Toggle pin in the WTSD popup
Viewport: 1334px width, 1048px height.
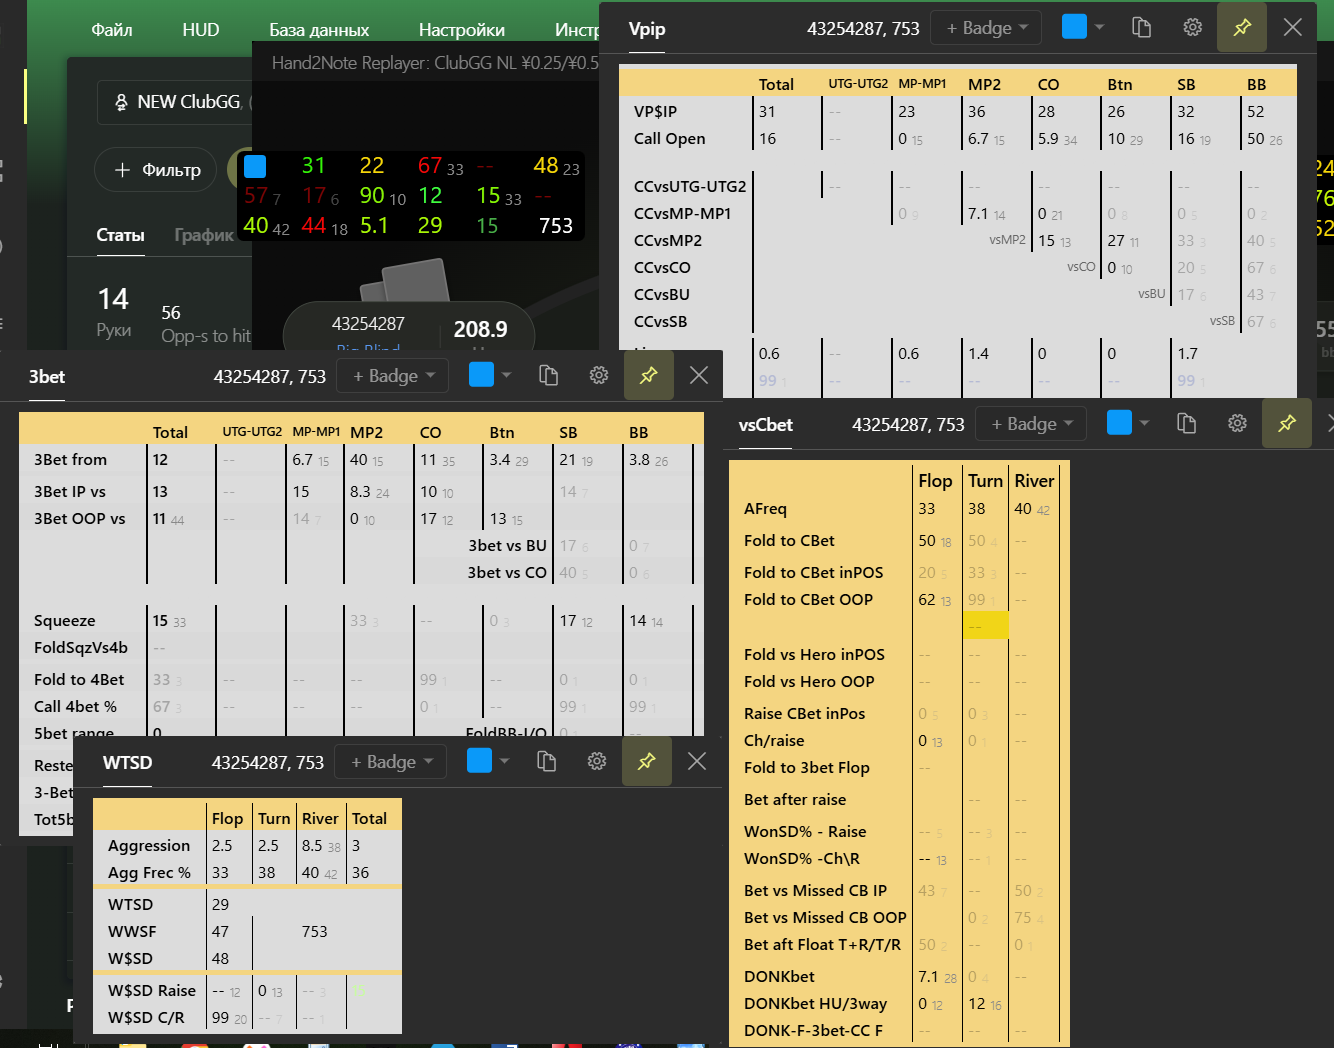(x=646, y=761)
